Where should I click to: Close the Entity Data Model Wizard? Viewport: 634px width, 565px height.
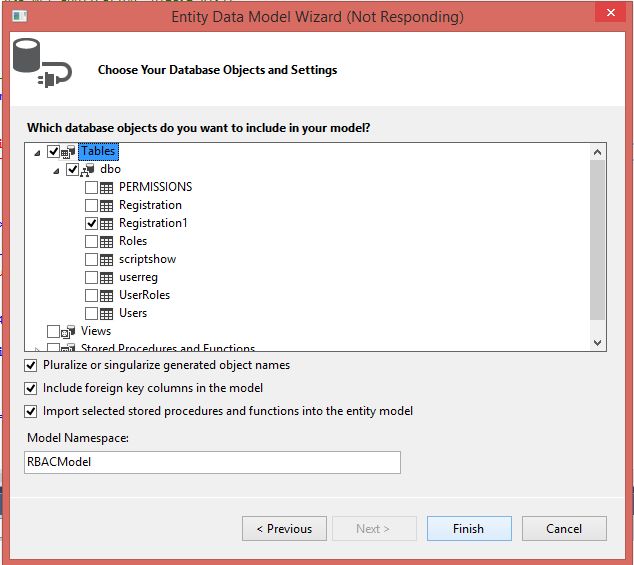click(611, 13)
